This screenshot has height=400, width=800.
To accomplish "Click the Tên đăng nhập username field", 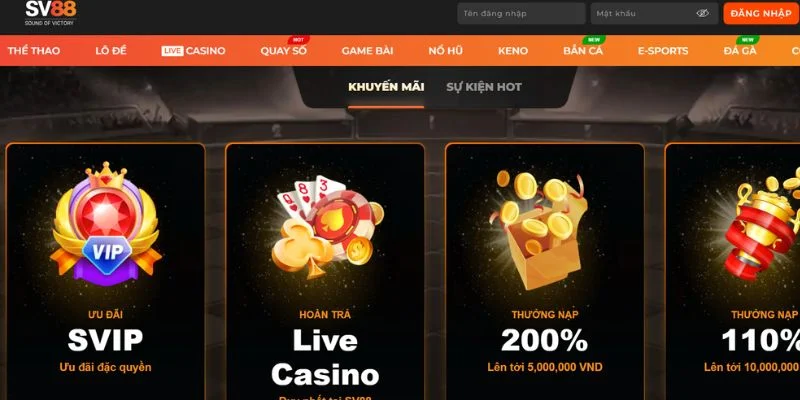I will pos(521,13).
